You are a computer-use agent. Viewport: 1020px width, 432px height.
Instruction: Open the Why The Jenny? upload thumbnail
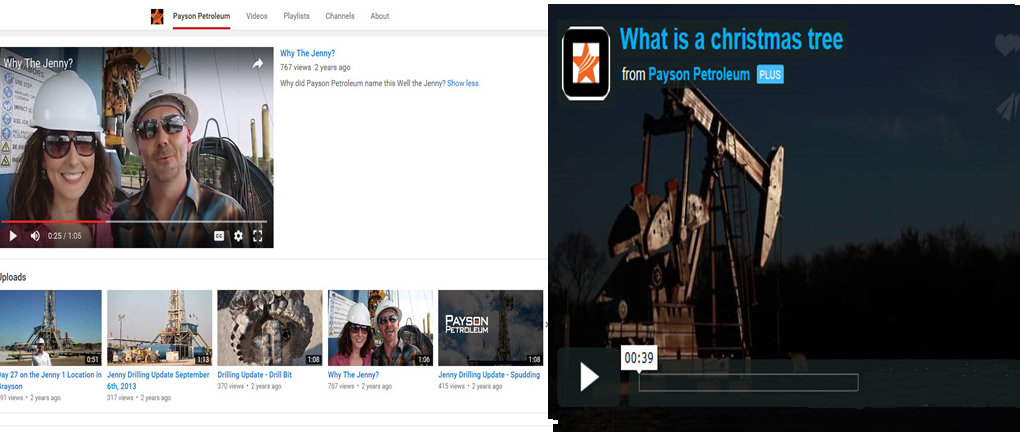(x=380, y=328)
